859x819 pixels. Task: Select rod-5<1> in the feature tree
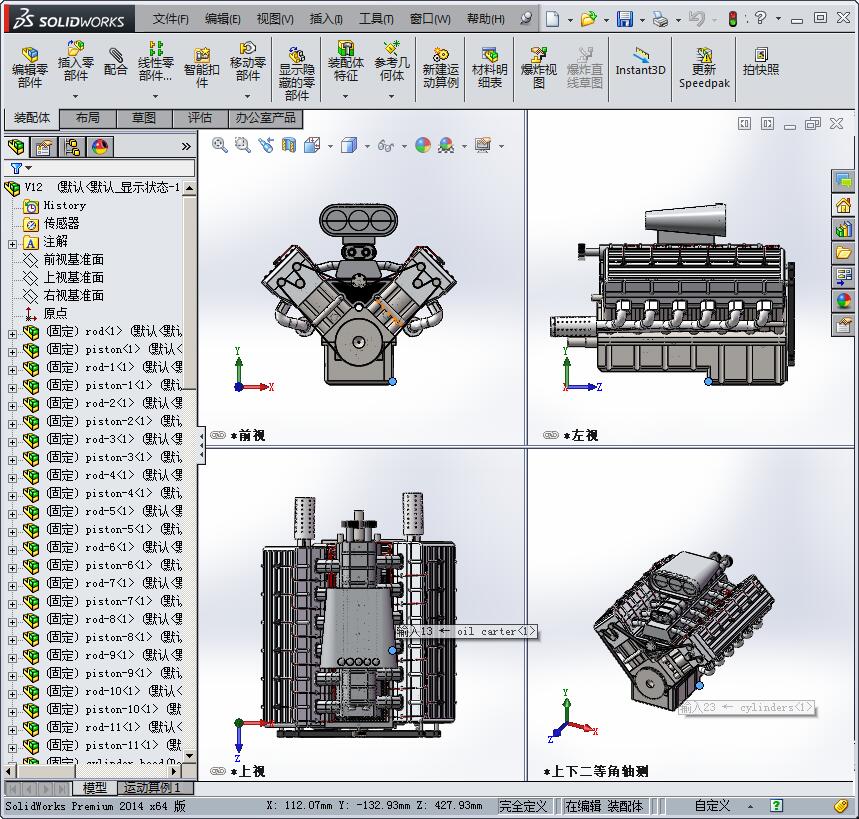pyautogui.click(x=109, y=511)
